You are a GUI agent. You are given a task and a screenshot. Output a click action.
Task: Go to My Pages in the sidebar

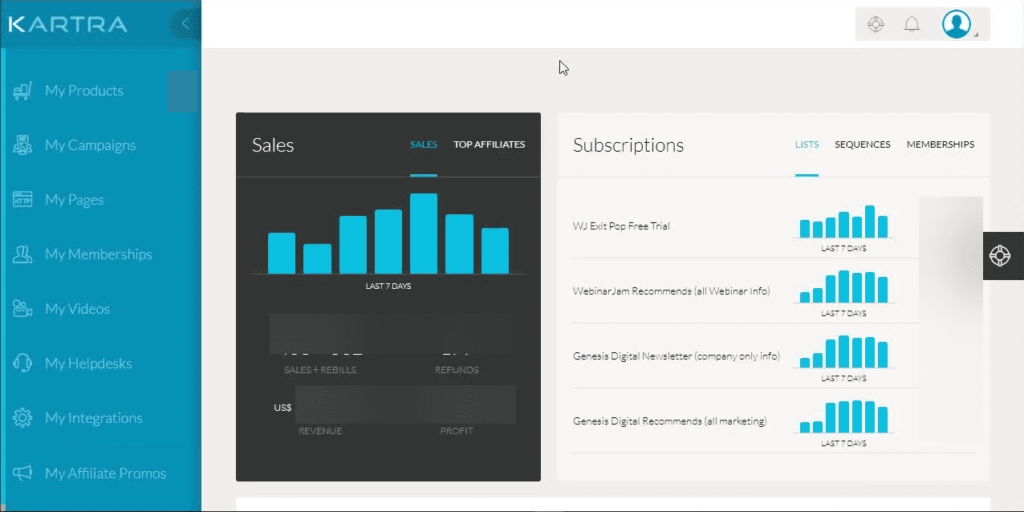[74, 200]
